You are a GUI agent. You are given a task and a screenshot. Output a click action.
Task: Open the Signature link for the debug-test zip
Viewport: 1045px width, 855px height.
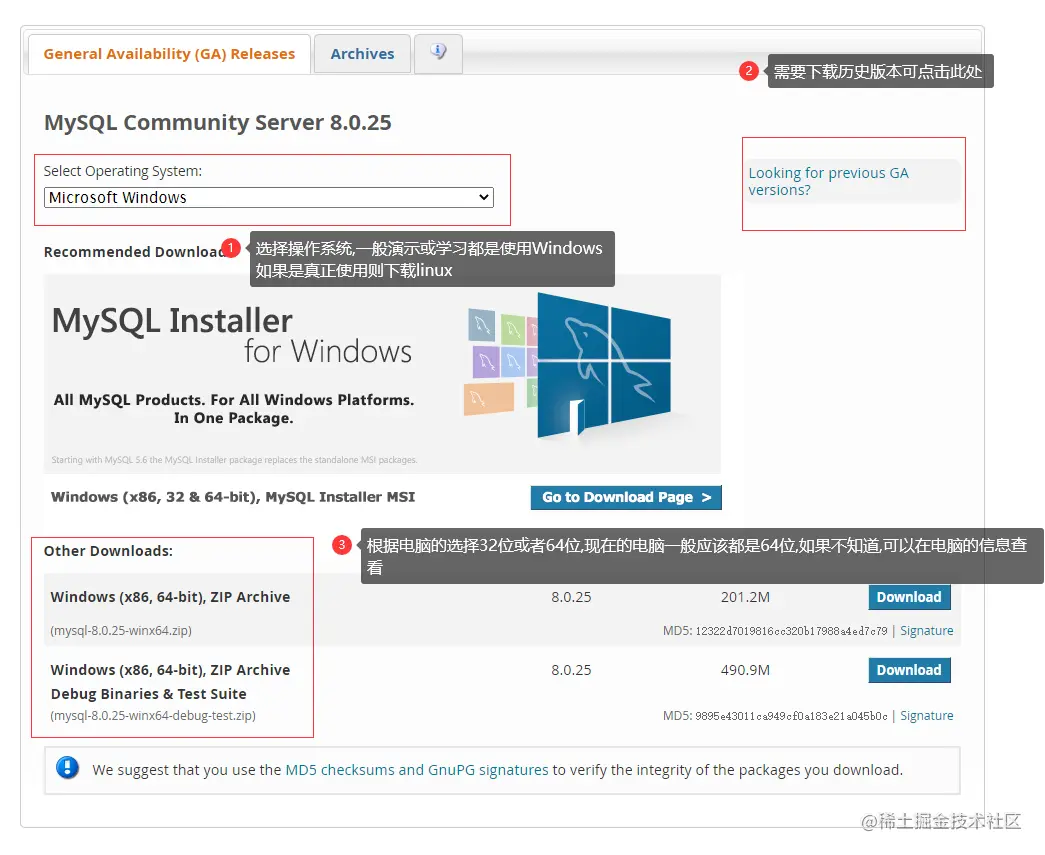(926, 715)
